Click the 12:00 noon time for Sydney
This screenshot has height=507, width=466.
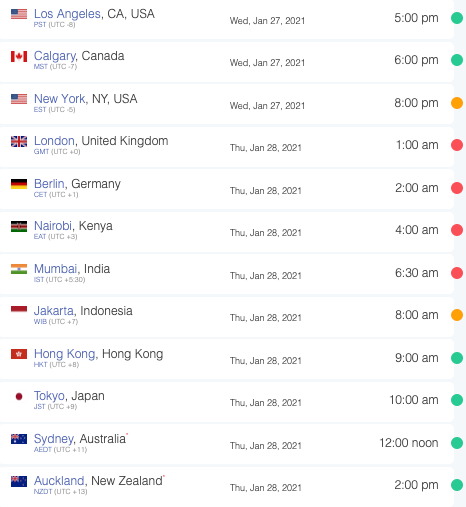409,443
